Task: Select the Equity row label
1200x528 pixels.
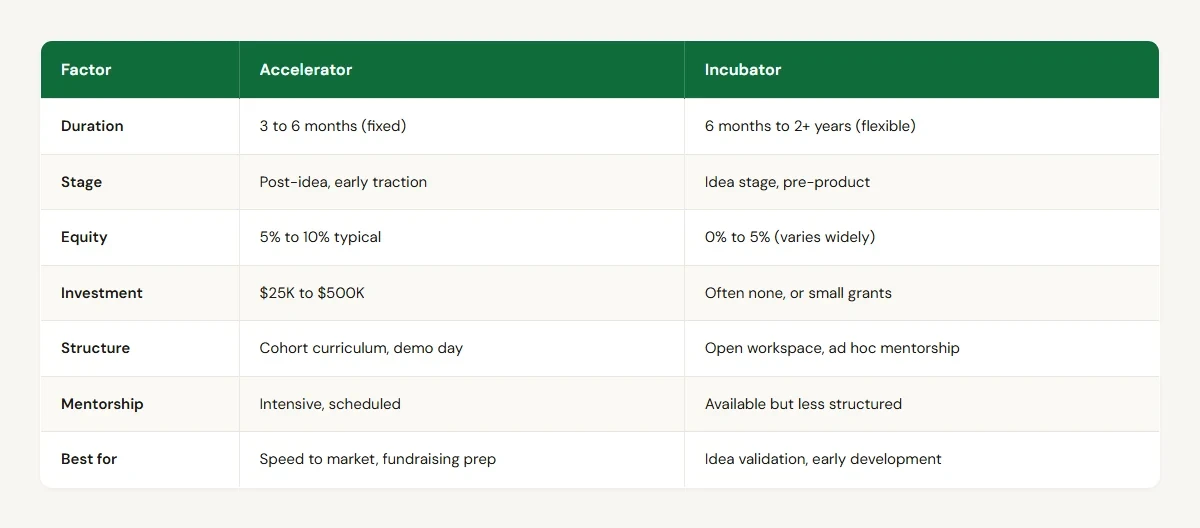Action: point(139,237)
